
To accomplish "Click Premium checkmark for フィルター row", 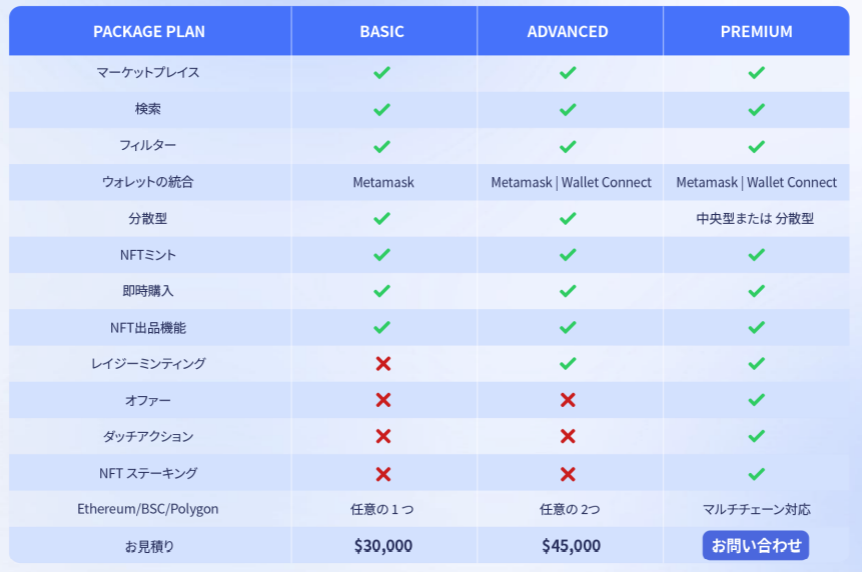I will coord(756,146).
